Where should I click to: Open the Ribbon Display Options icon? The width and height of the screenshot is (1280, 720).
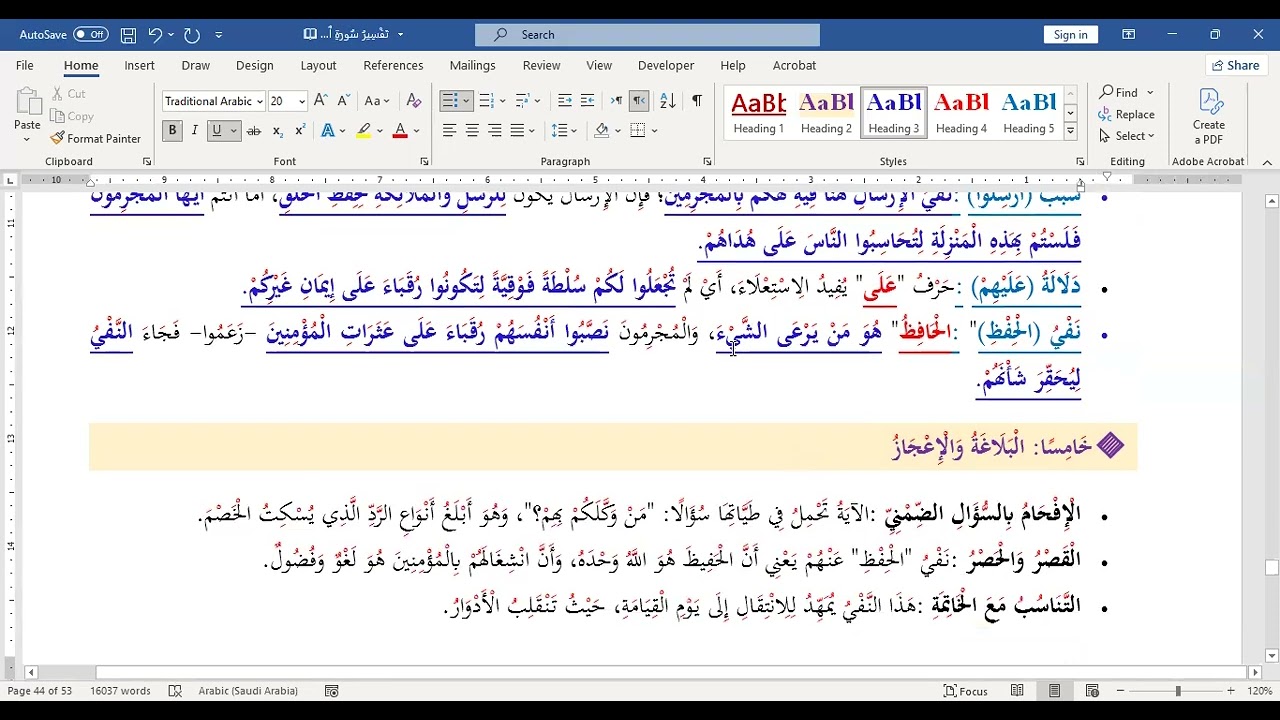[1128, 34]
